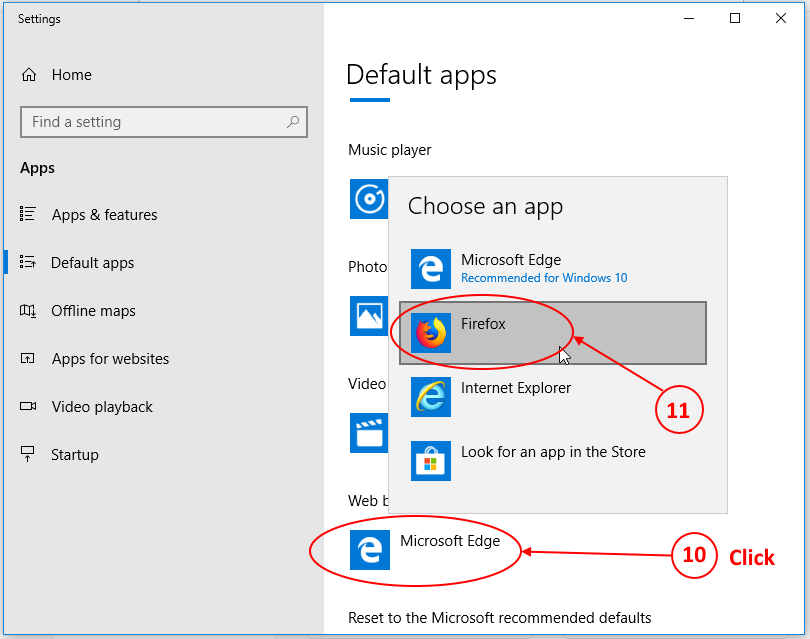The width and height of the screenshot is (810, 639).
Task: Click the Microsoft Edge web browser icon
Action: tap(370, 550)
